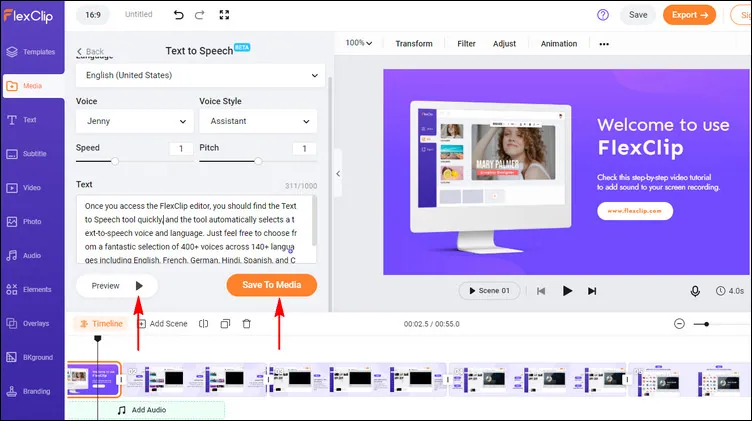Zoom out the timeline with minus icon
The width and height of the screenshot is (752, 421).
click(679, 324)
